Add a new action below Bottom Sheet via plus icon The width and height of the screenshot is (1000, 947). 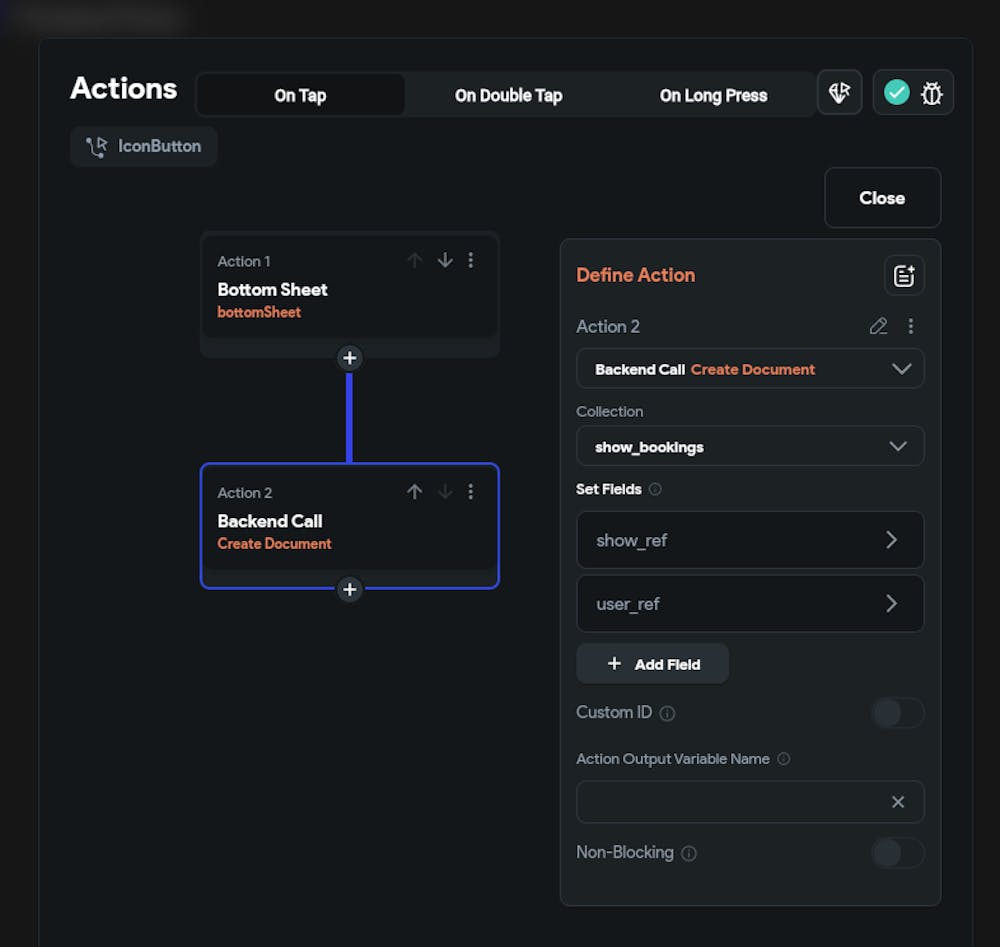point(349,358)
